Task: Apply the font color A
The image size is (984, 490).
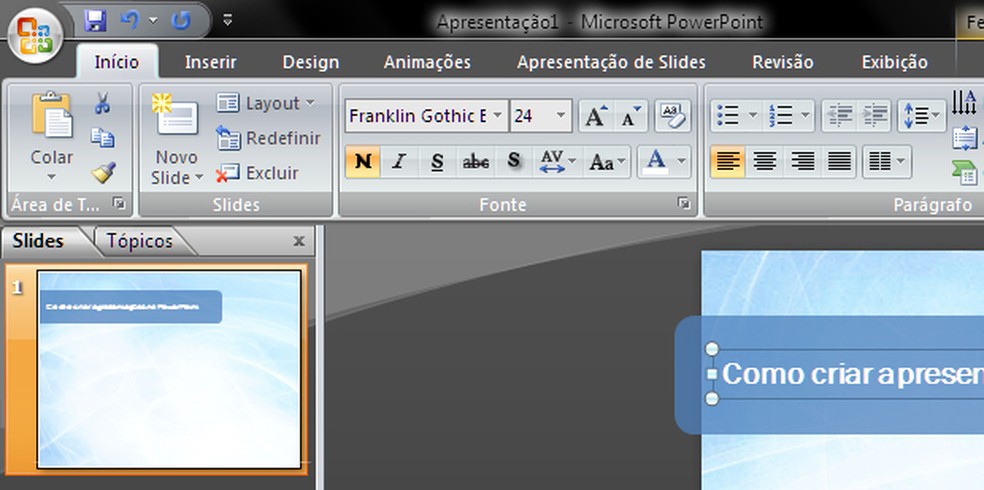Action: (x=656, y=162)
